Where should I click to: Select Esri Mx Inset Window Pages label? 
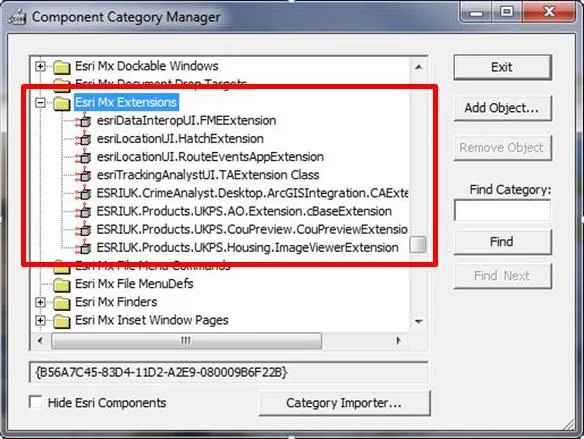[x=152, y=320]
